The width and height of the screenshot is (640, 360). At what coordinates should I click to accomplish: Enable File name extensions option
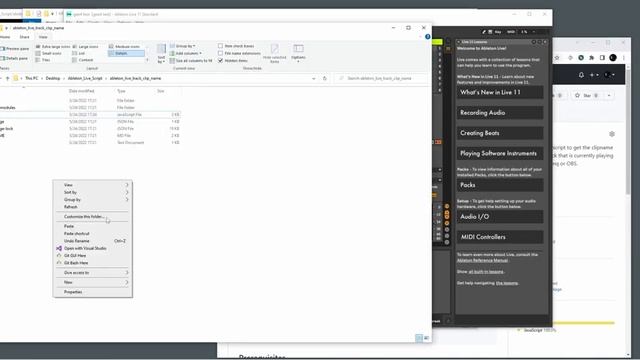[x=239, y=53]
